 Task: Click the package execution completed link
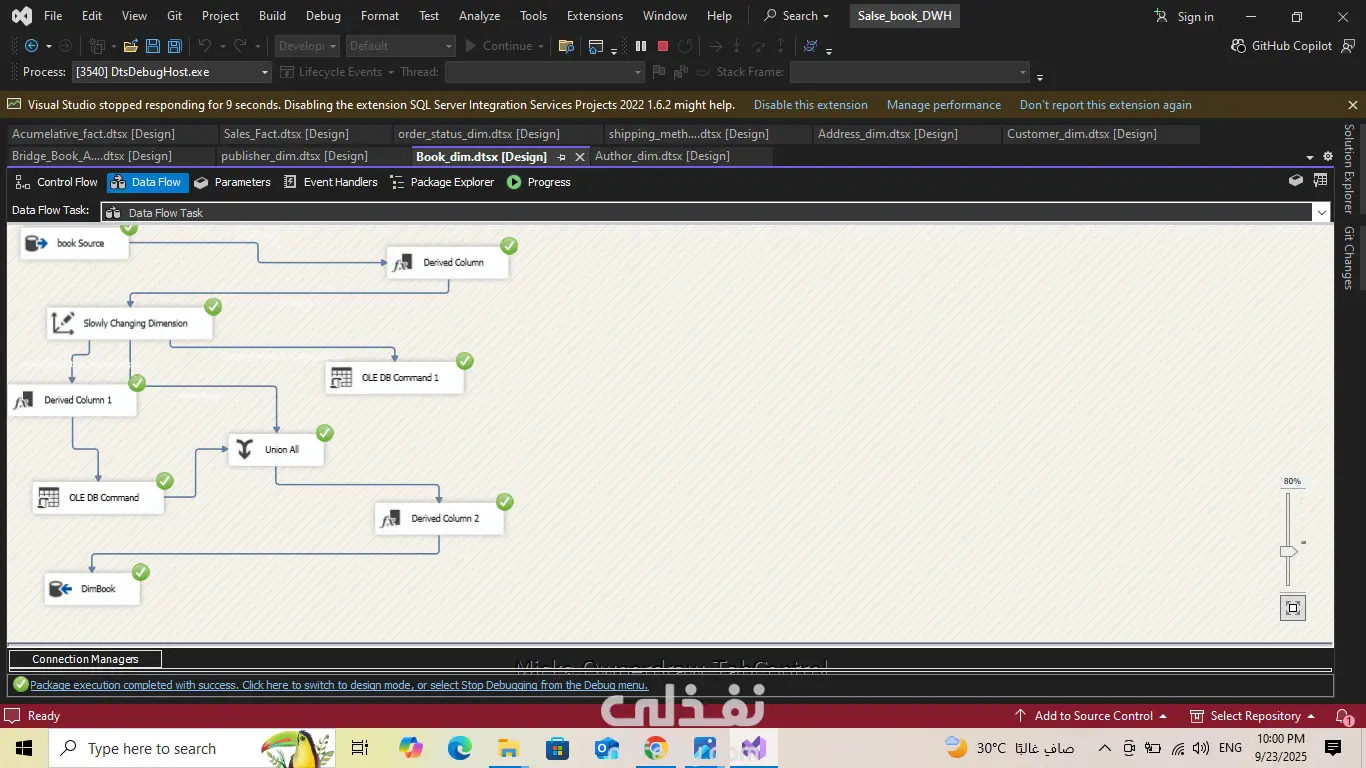pyautogui.click(x=339, y=685)
